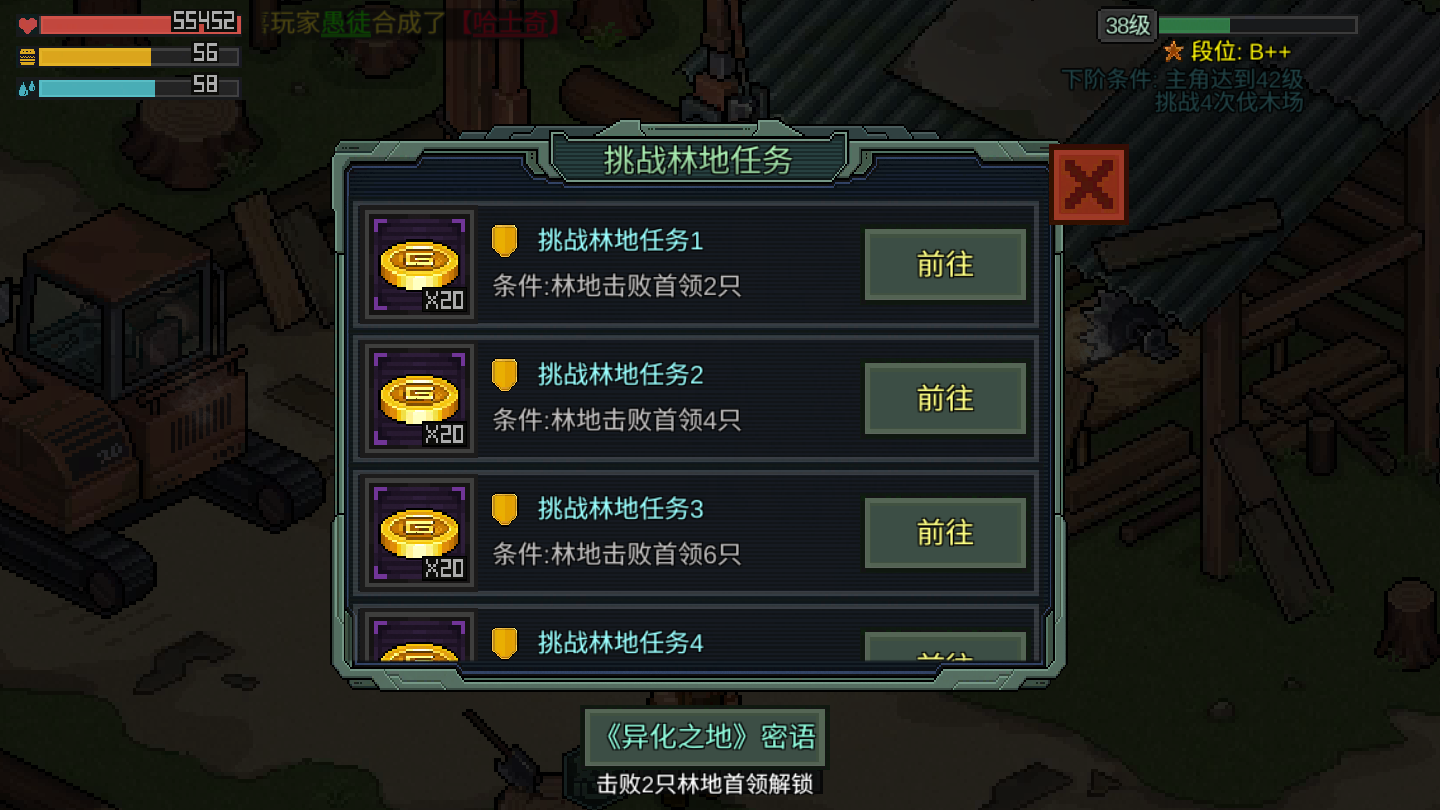Click gold coin reward icon of task 4

pos(420,638)
